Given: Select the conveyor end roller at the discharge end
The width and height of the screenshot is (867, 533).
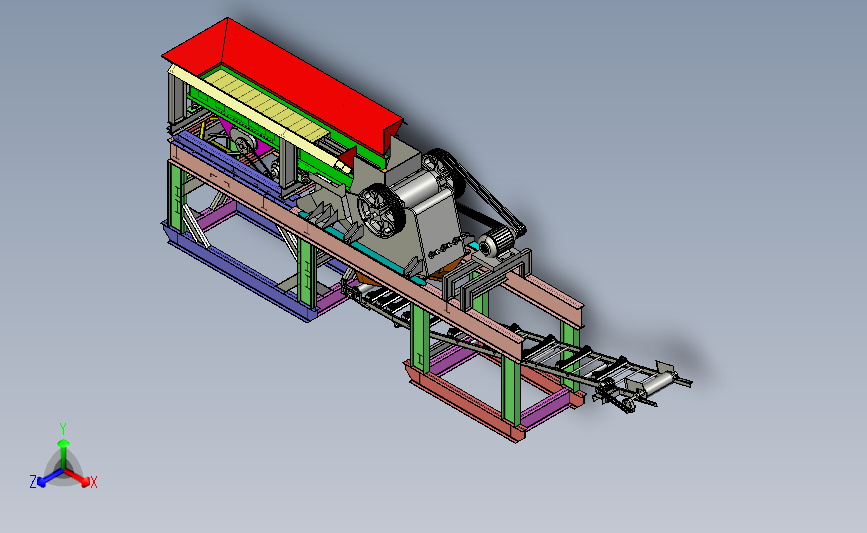Looking at the screenshot, I should (658, 383).
